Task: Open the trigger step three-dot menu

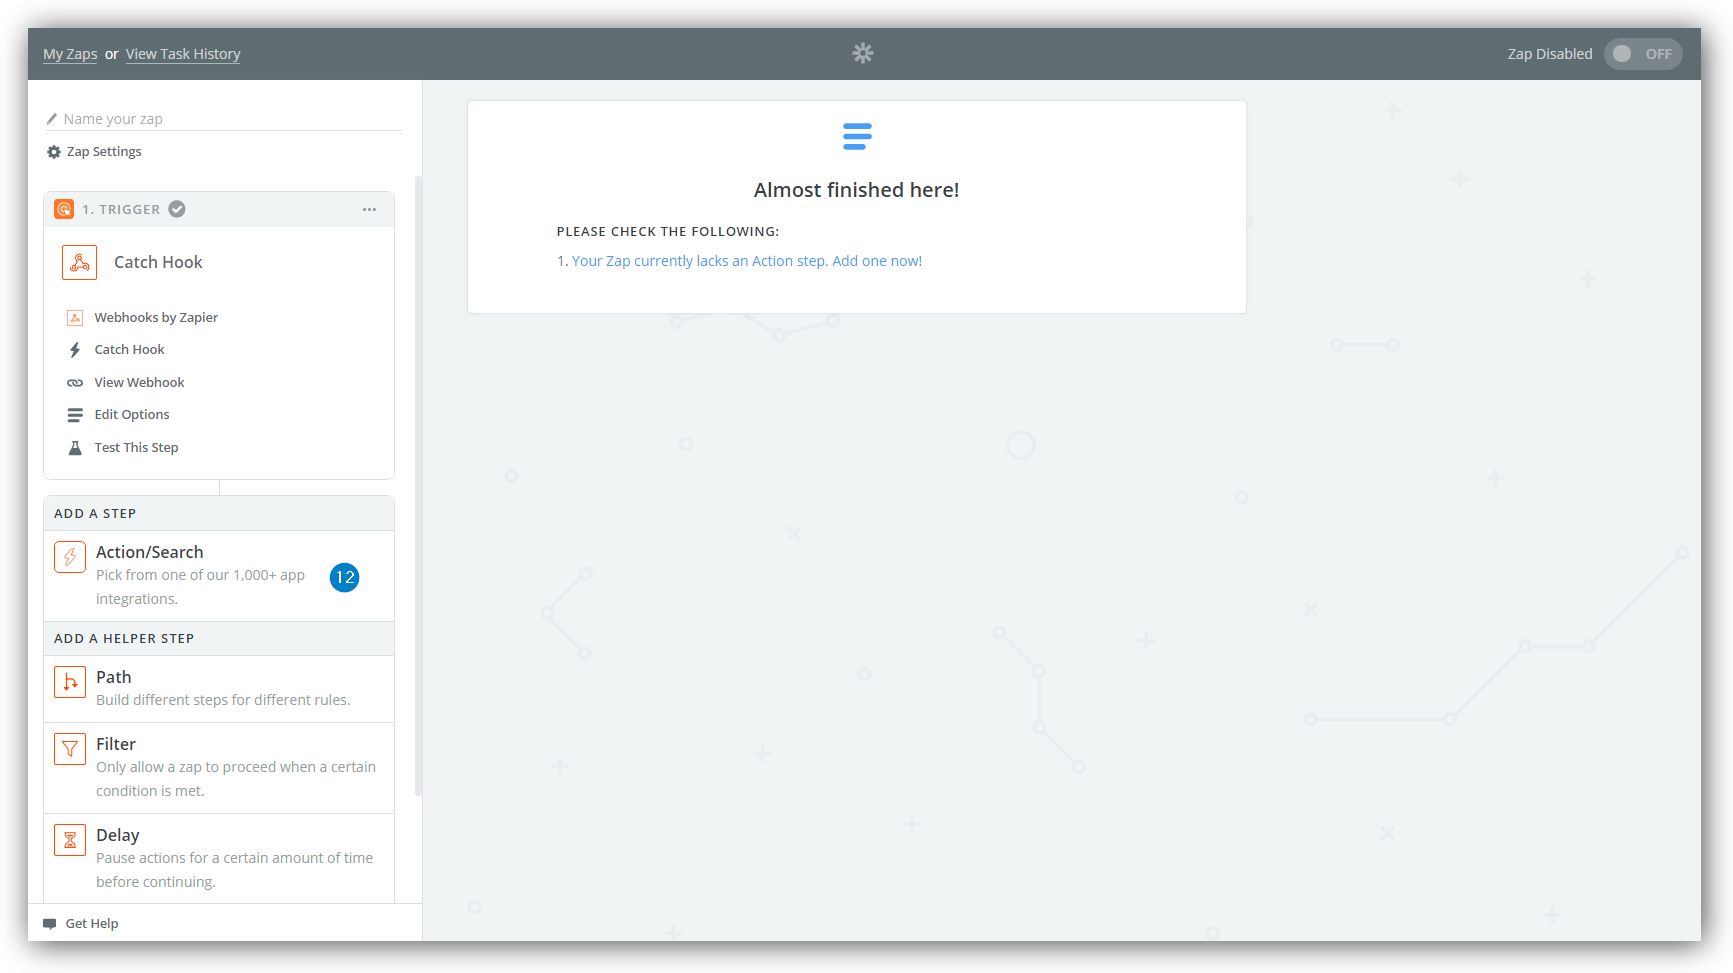Action: (370, 209)
